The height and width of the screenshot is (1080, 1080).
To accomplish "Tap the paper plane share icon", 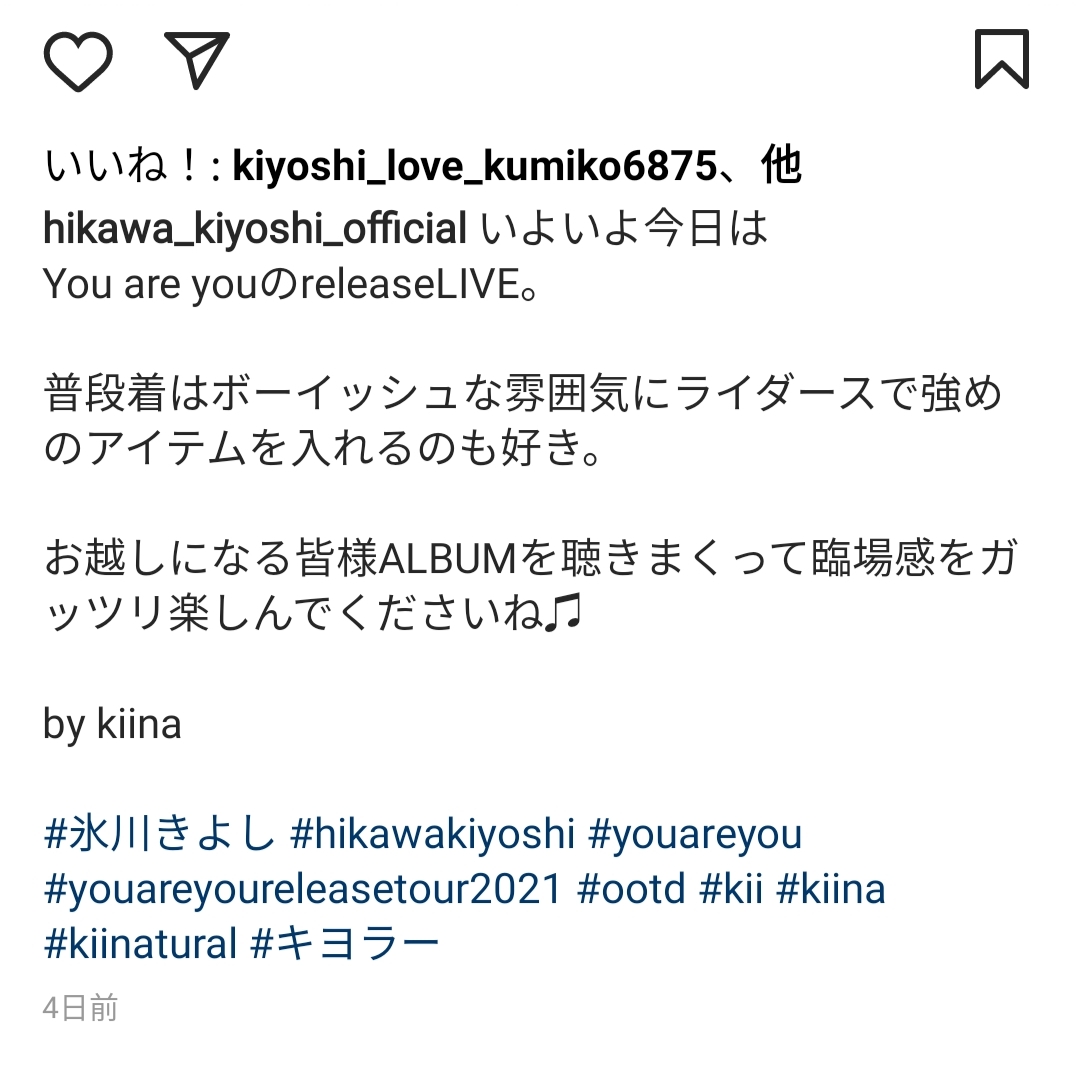I will coord(197,60).
